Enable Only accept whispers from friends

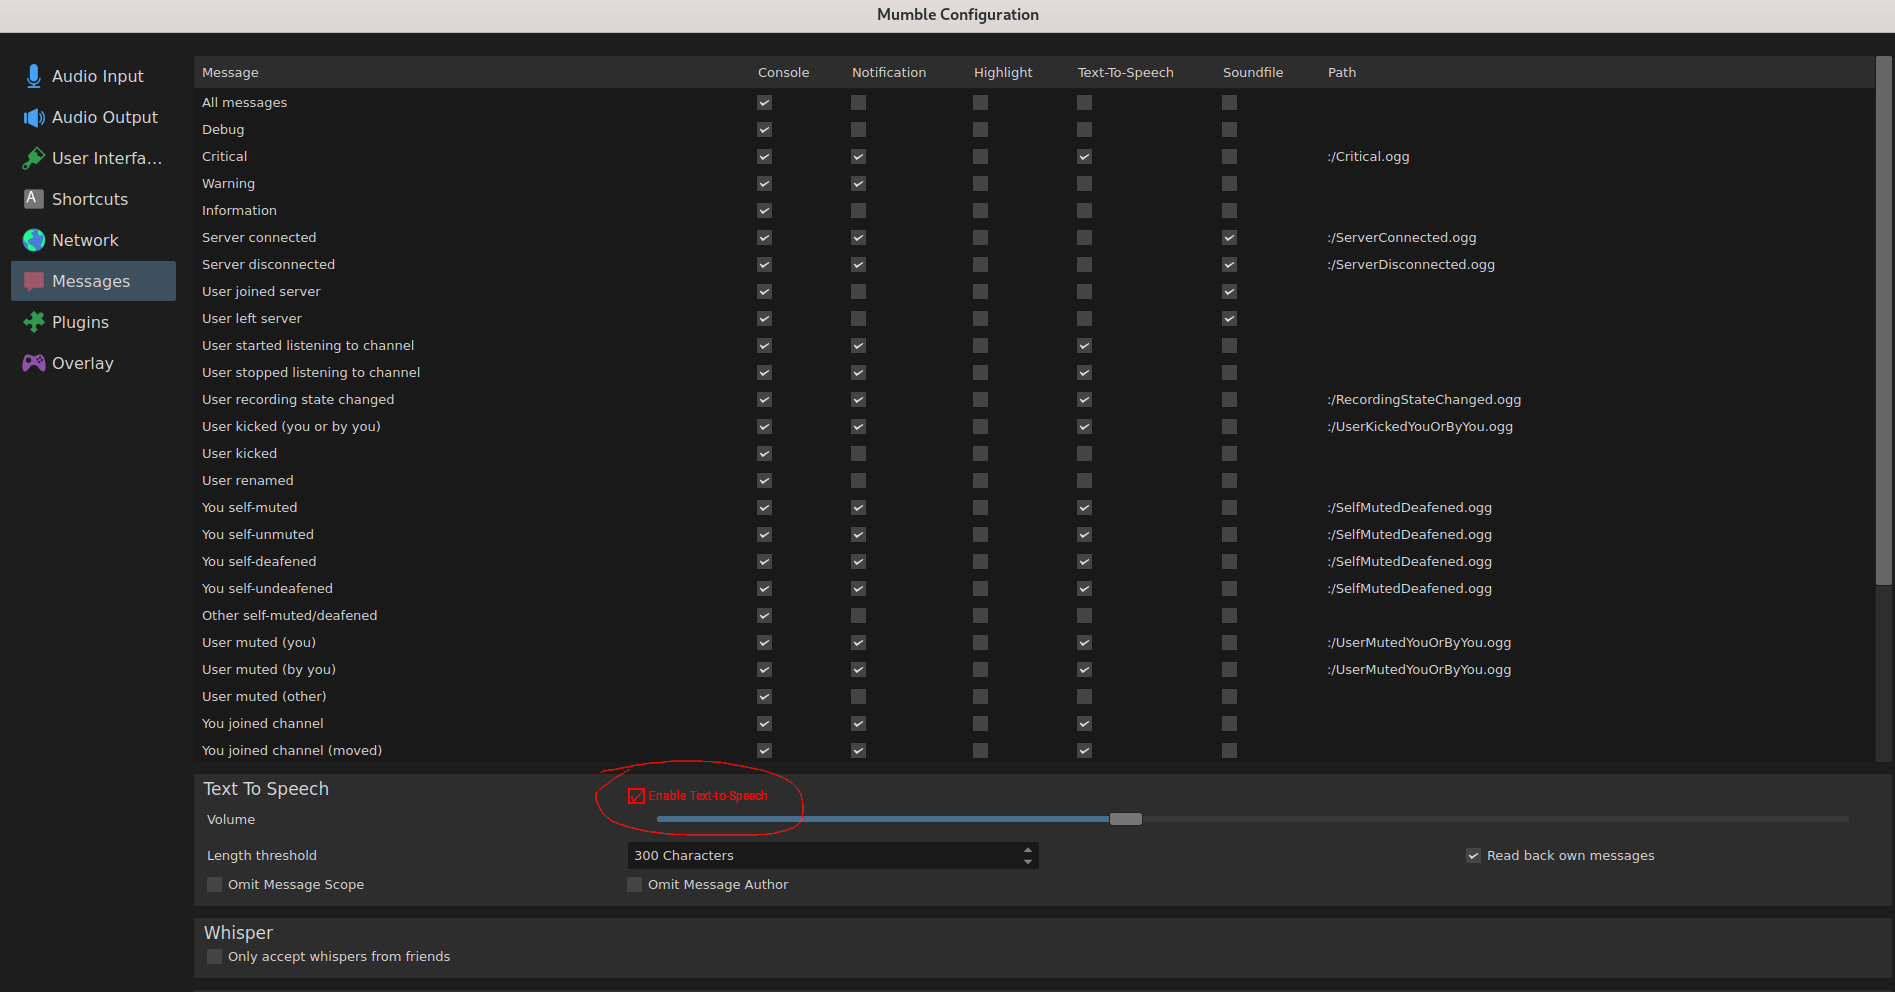coord(214,956)
